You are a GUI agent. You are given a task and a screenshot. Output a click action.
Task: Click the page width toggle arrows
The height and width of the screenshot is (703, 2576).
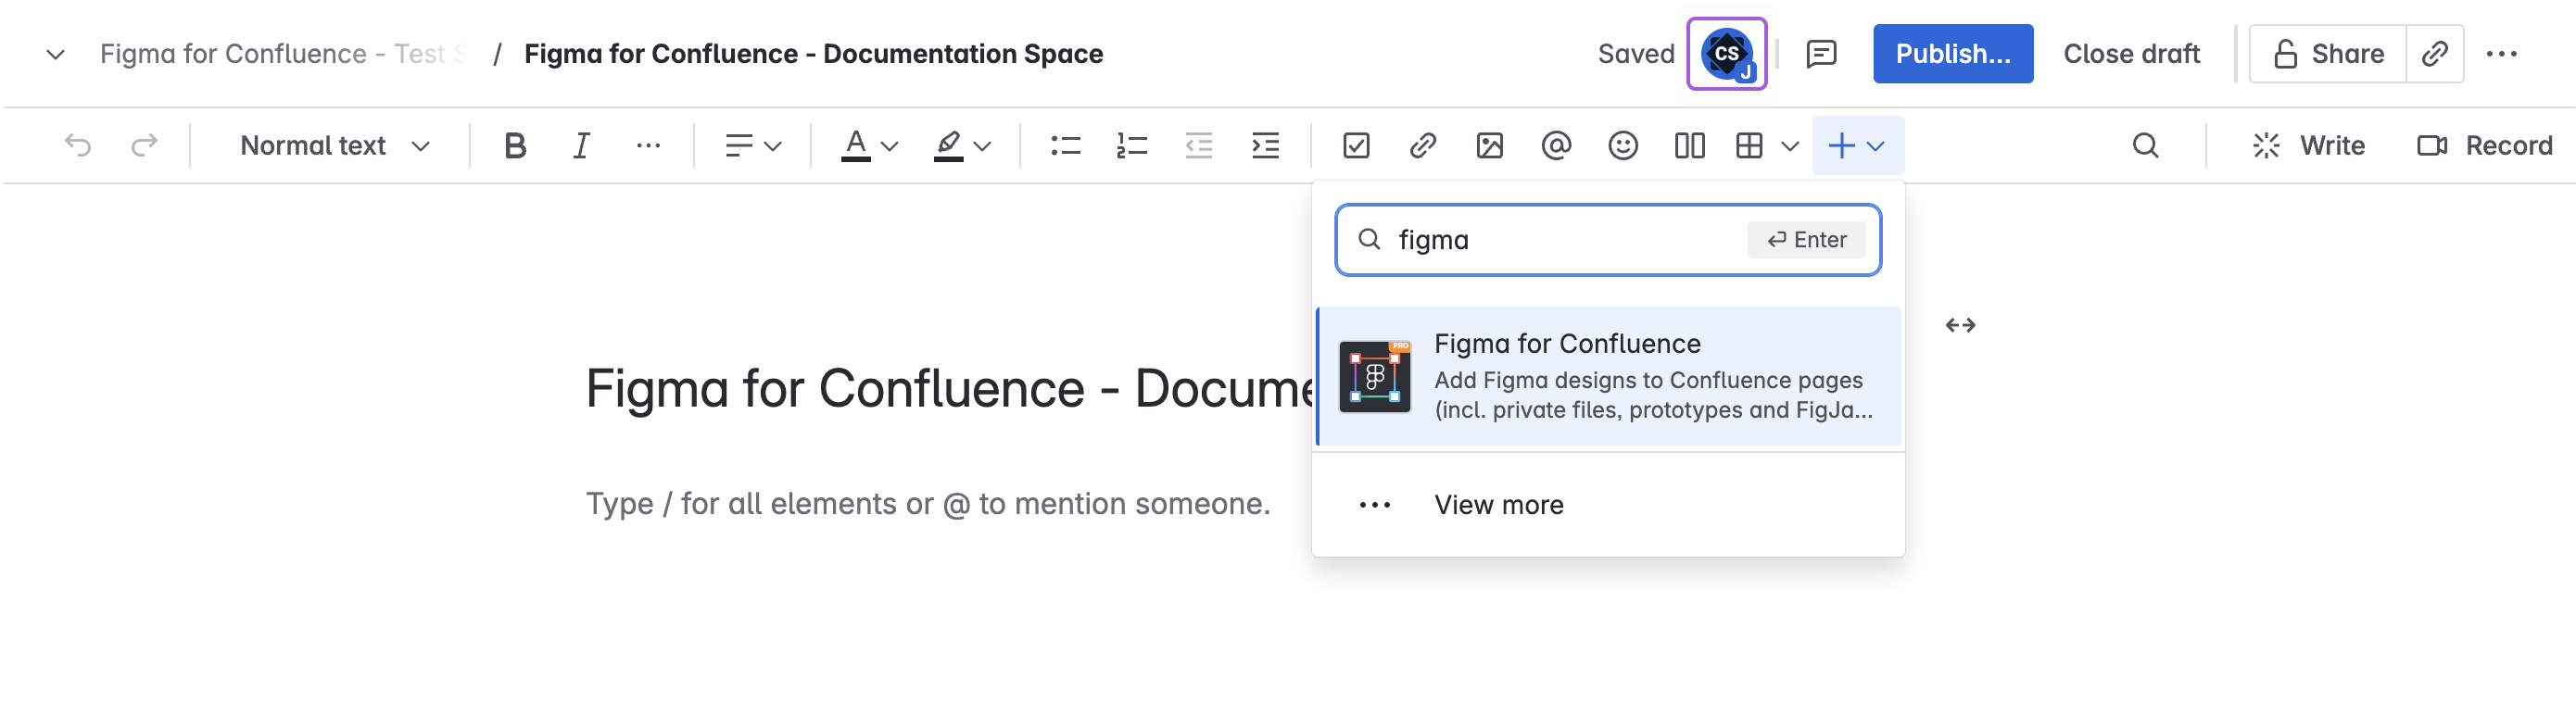[x=1960, y=325]
